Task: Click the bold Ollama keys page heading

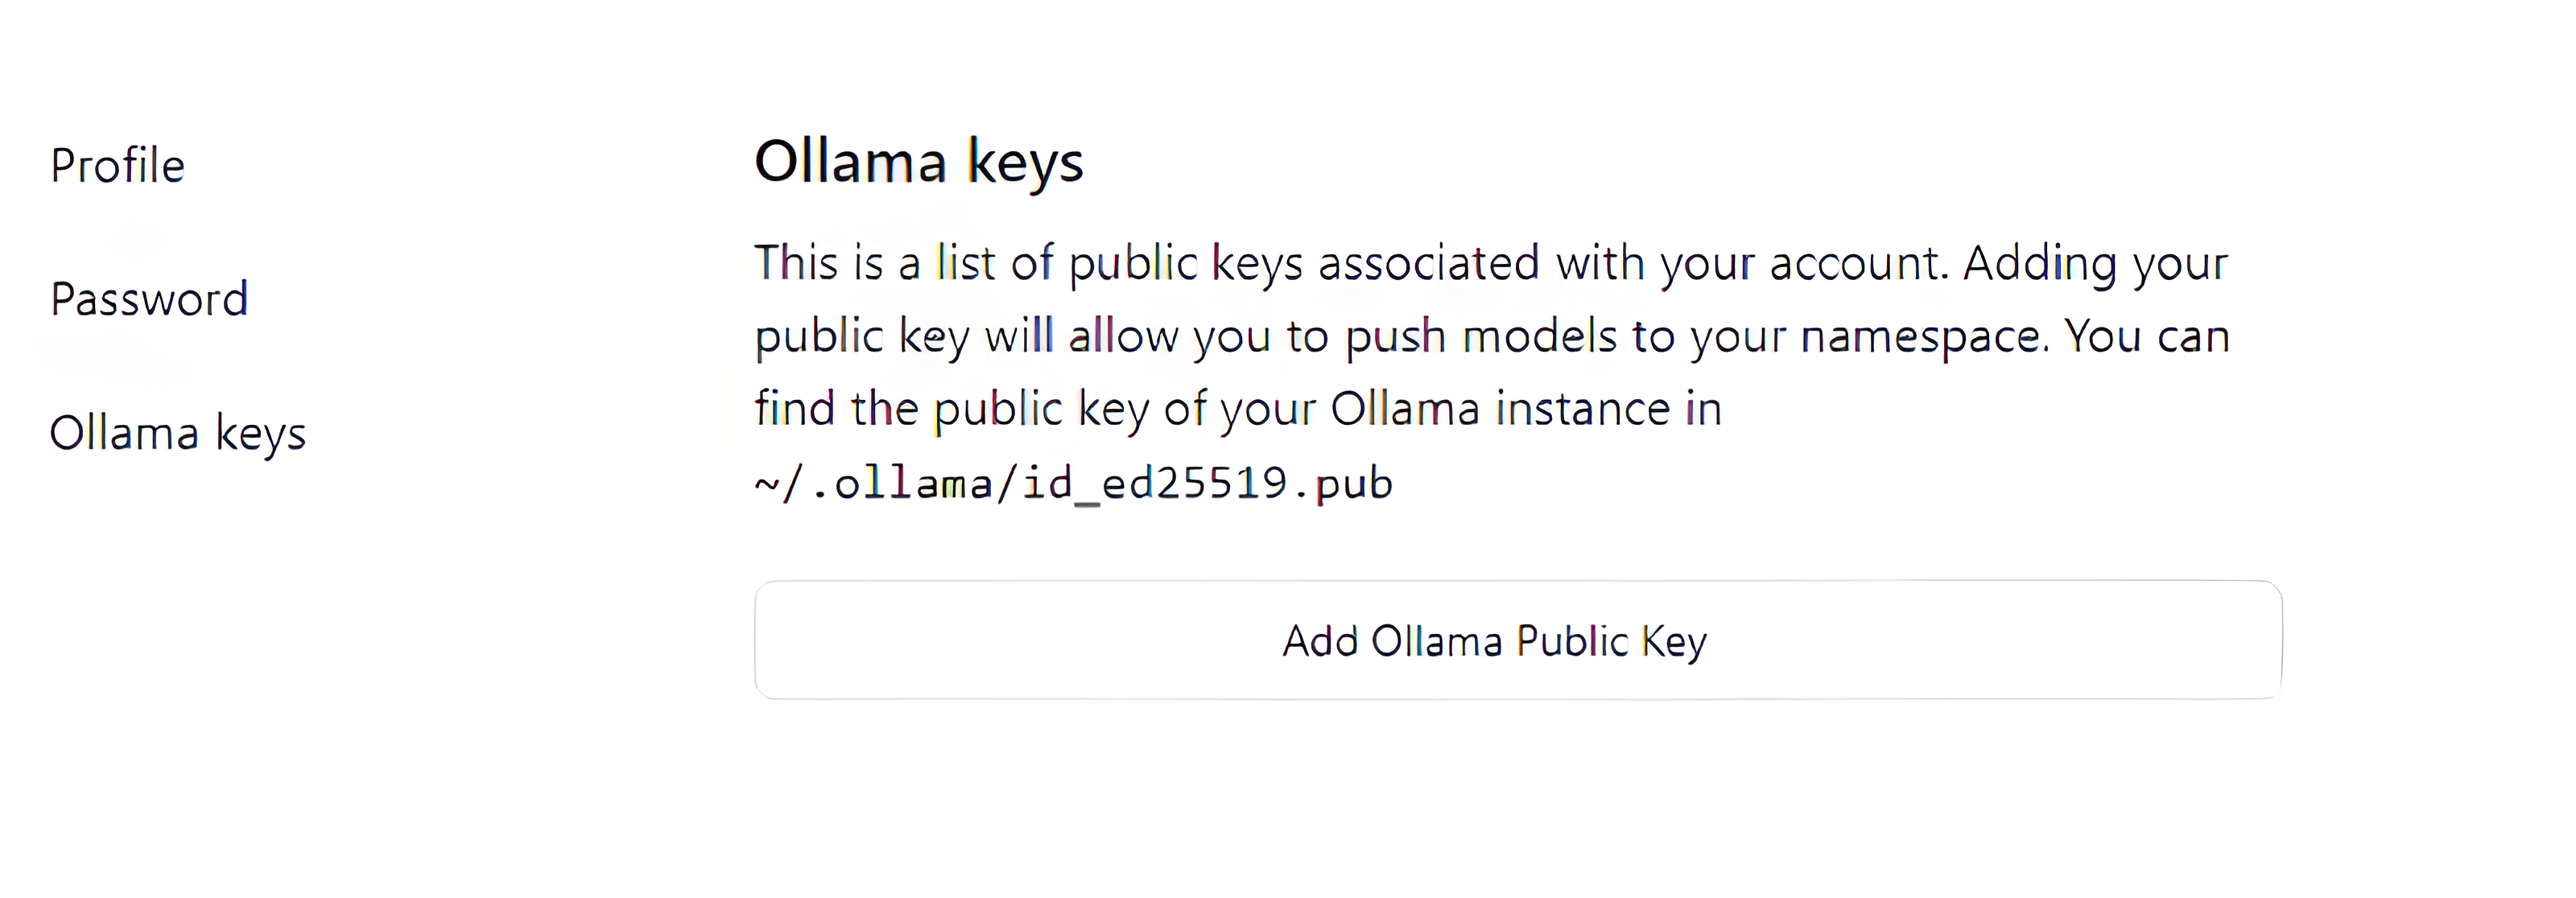Action: (x=918, y=162)
